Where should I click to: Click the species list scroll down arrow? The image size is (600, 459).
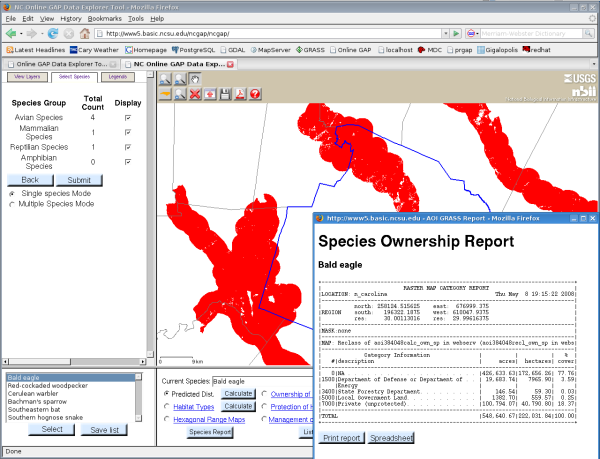click(x=139, y=418)
